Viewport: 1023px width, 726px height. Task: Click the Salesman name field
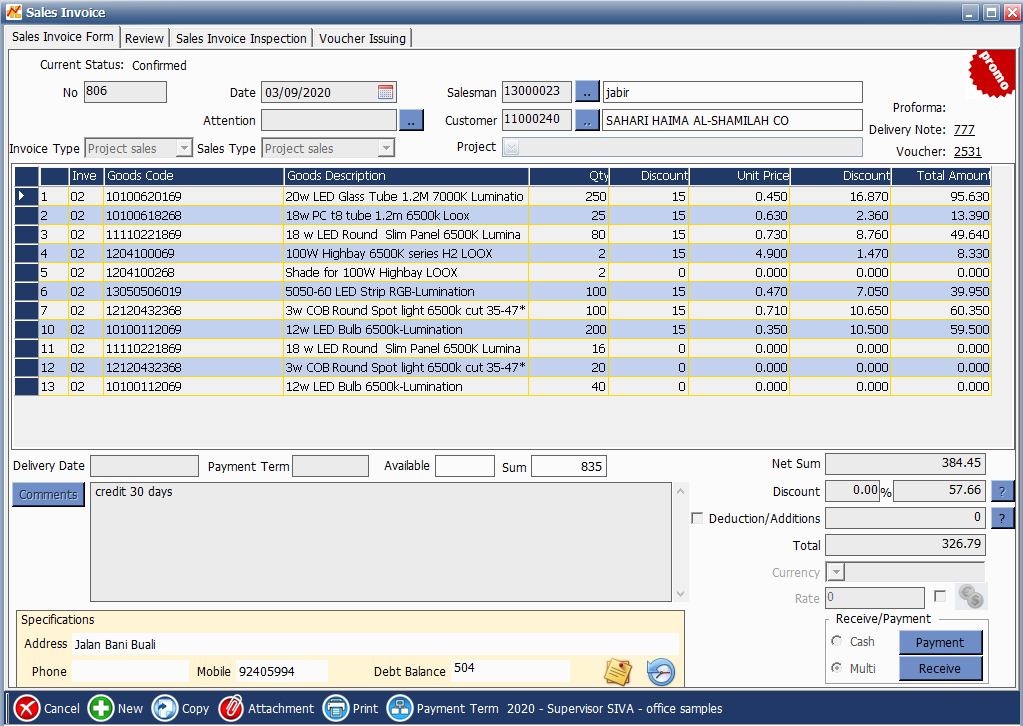point(732,92)
